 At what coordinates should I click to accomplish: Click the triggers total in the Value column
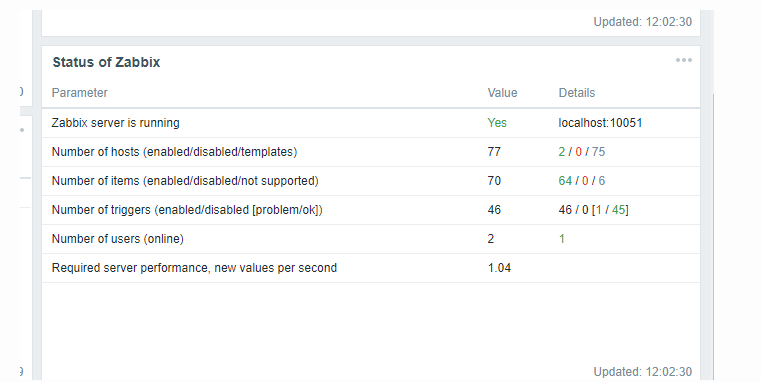[x=494, y=210]
